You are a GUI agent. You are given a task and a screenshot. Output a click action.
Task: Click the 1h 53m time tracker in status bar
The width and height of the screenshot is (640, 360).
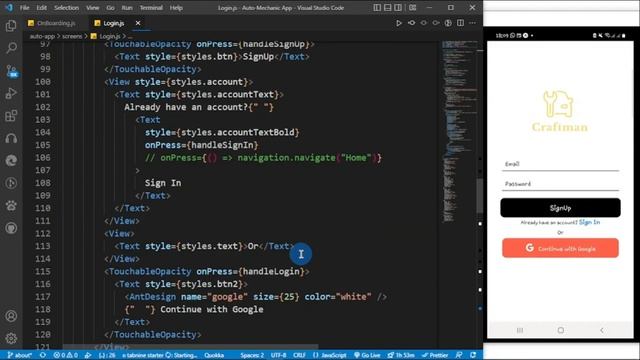point(401,355)
